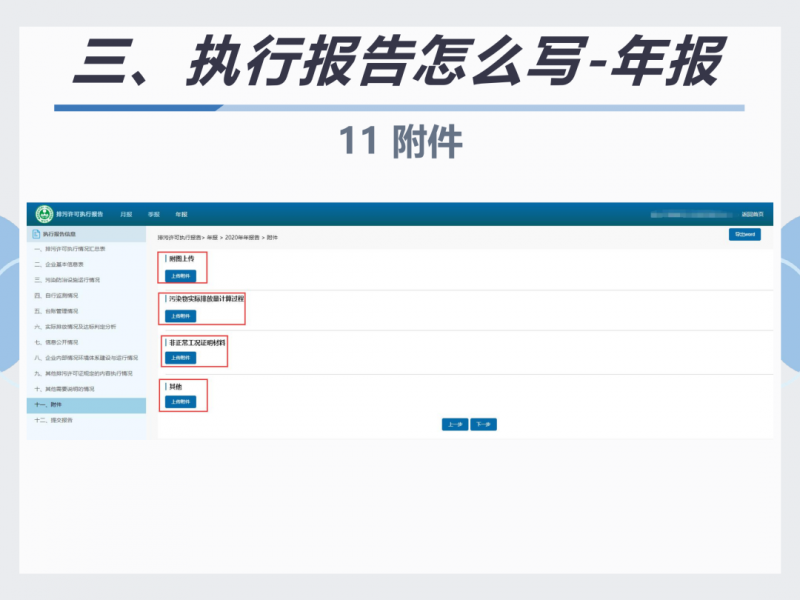The image size is (800, 600).
Task: Click the 导出word button
Action: click(745, 234)
